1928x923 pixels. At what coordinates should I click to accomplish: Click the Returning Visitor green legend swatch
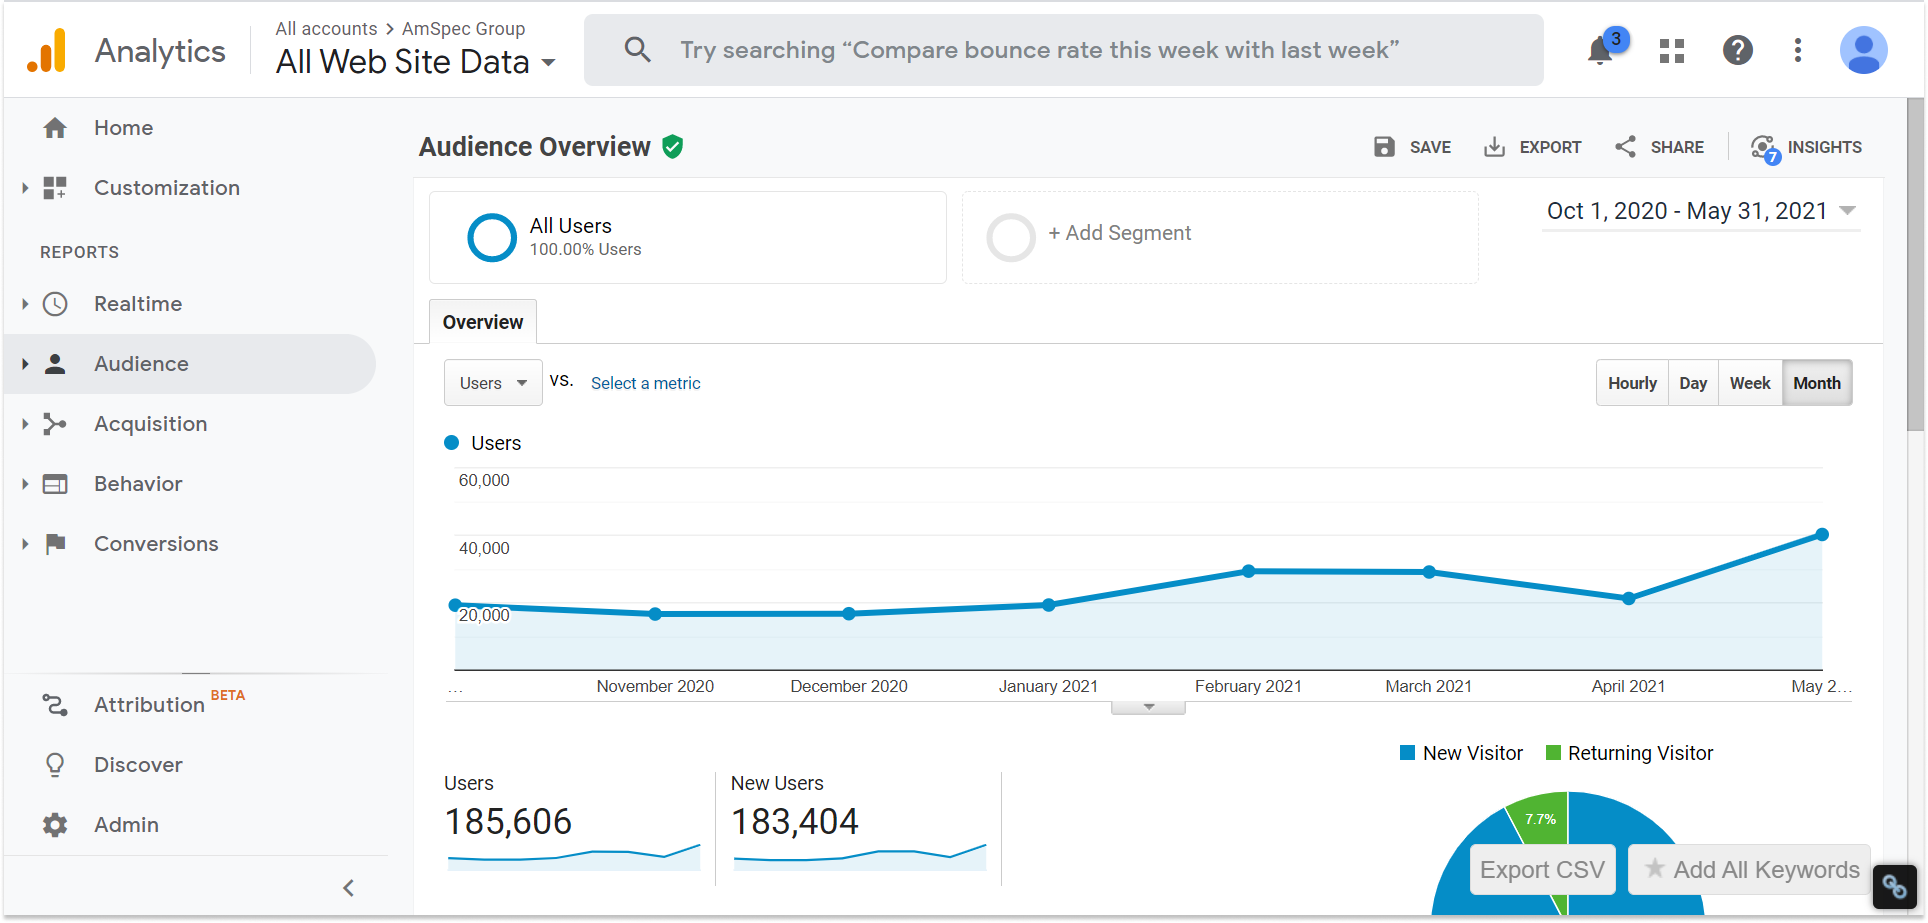pos(1553,753)
